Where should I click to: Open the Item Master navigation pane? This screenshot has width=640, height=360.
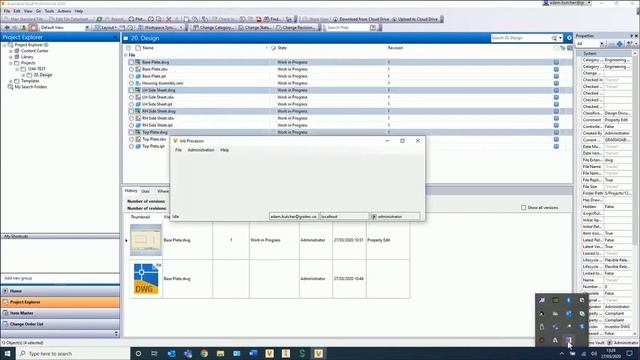point(60,313)
